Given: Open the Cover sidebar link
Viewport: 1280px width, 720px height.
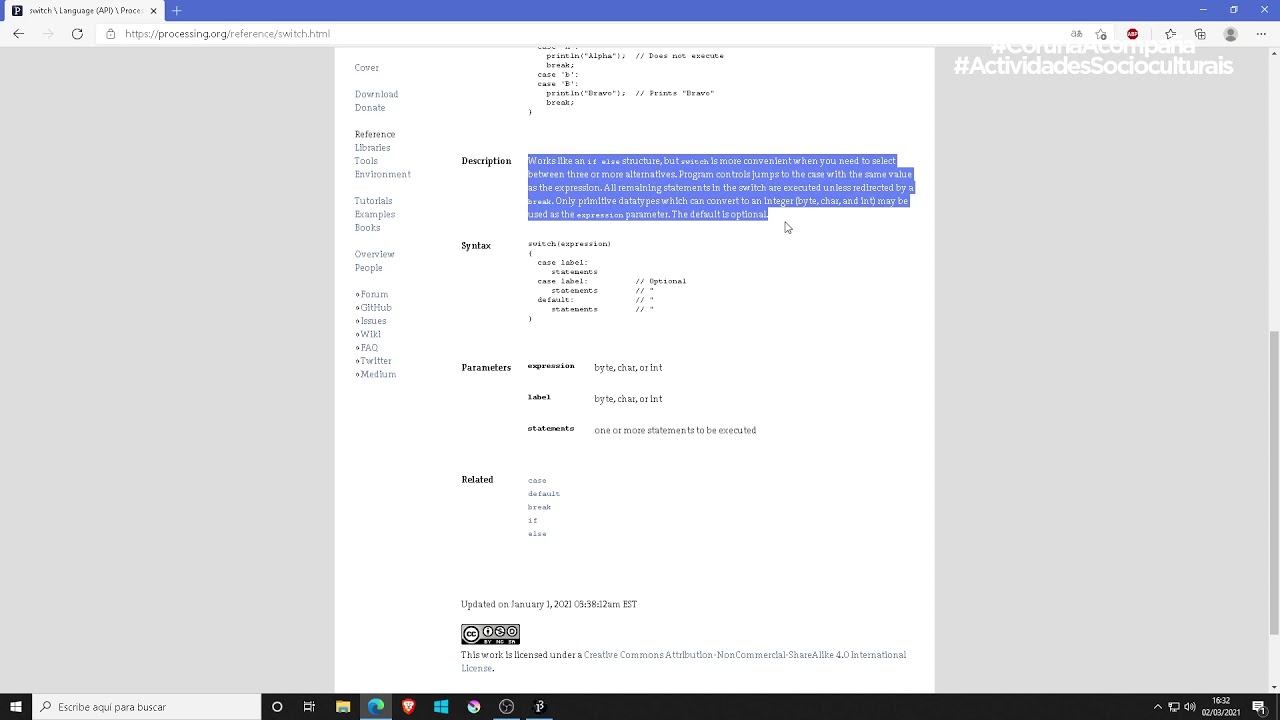Looking at the screenshot, I should point(366,68).
